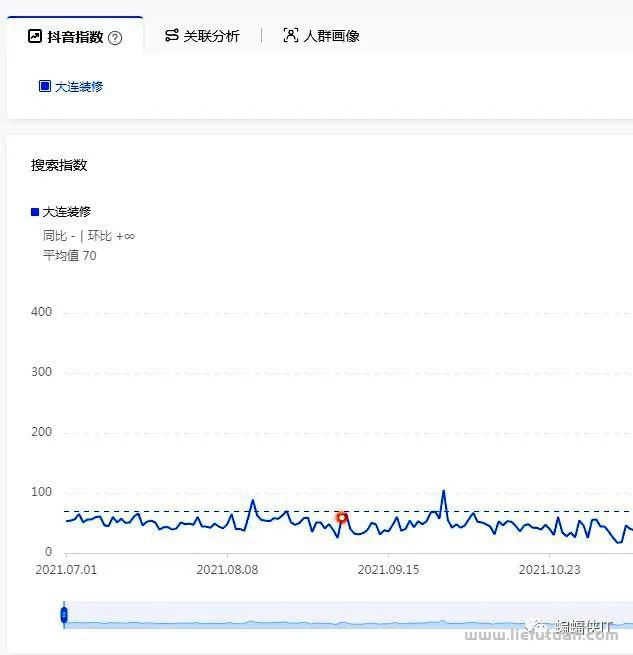Click the 2021.09.15 axis label

coord(389,570)
